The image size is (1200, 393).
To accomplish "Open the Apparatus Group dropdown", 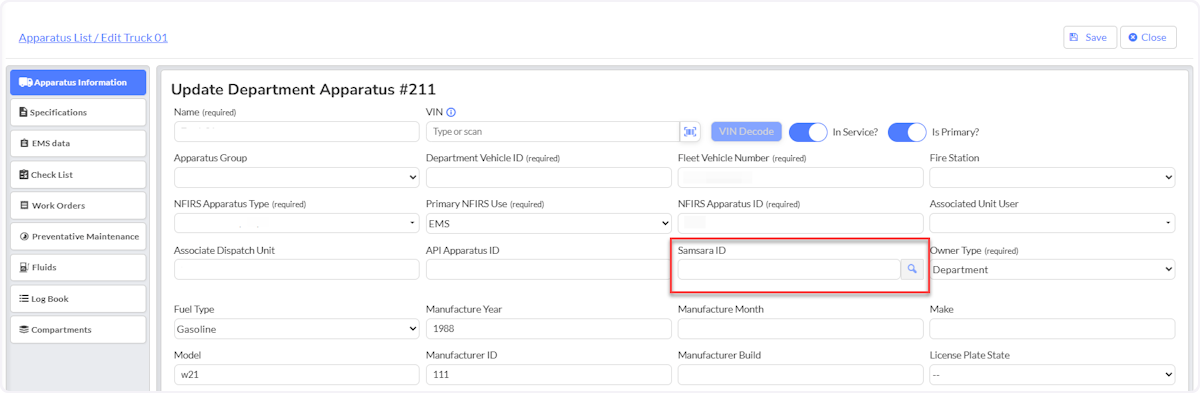I will (x=296, y=177).
